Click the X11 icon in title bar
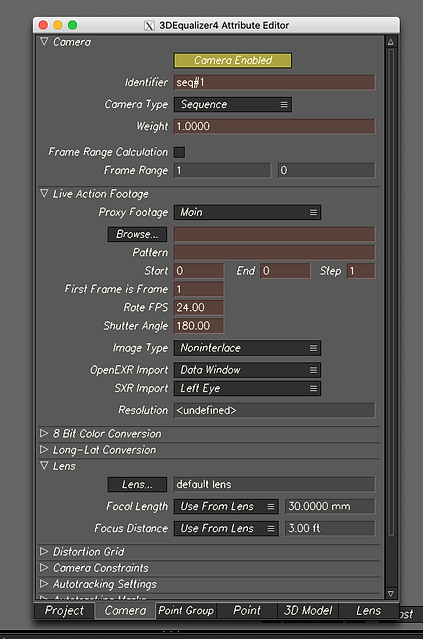 point(149,26)
